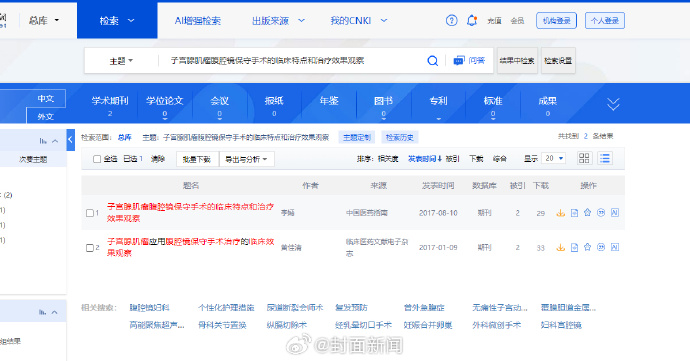Open the 总库 database dropdown
Screen dimensions: 690x361
pos(44,20)
